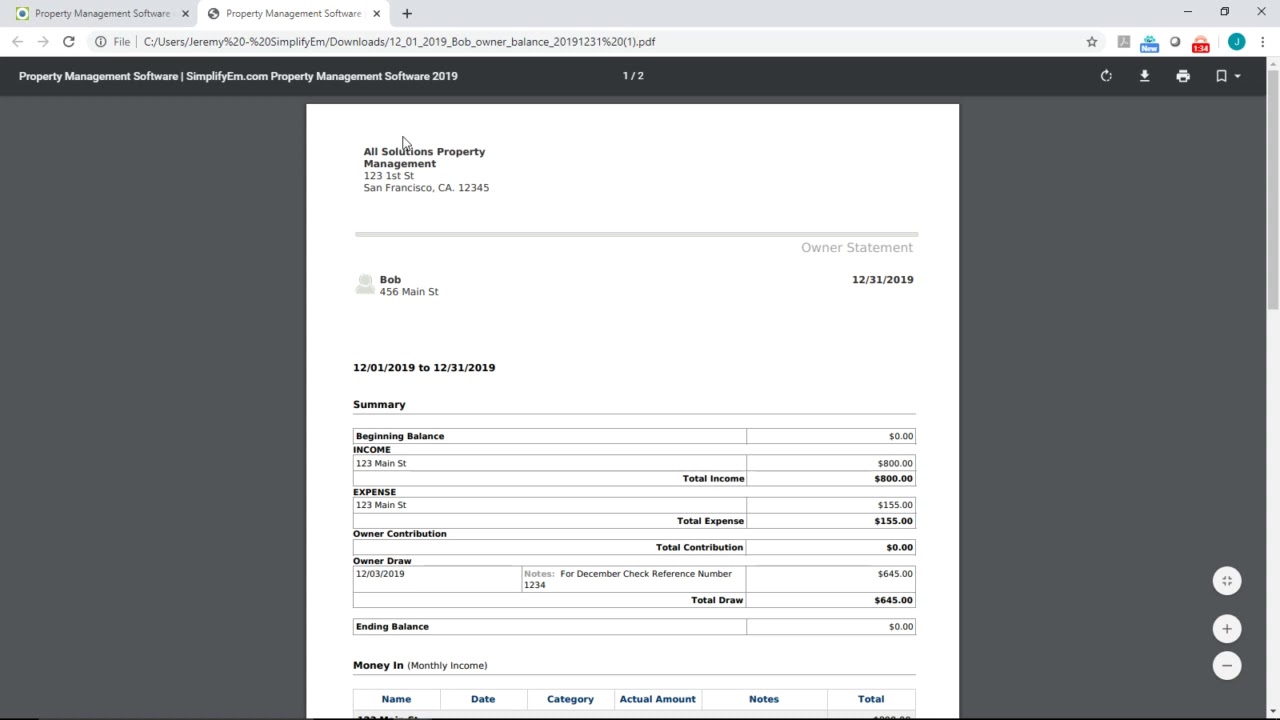1280x720 pixels.
Task: Click the Owner Statement heading
Action: point(857,248)
